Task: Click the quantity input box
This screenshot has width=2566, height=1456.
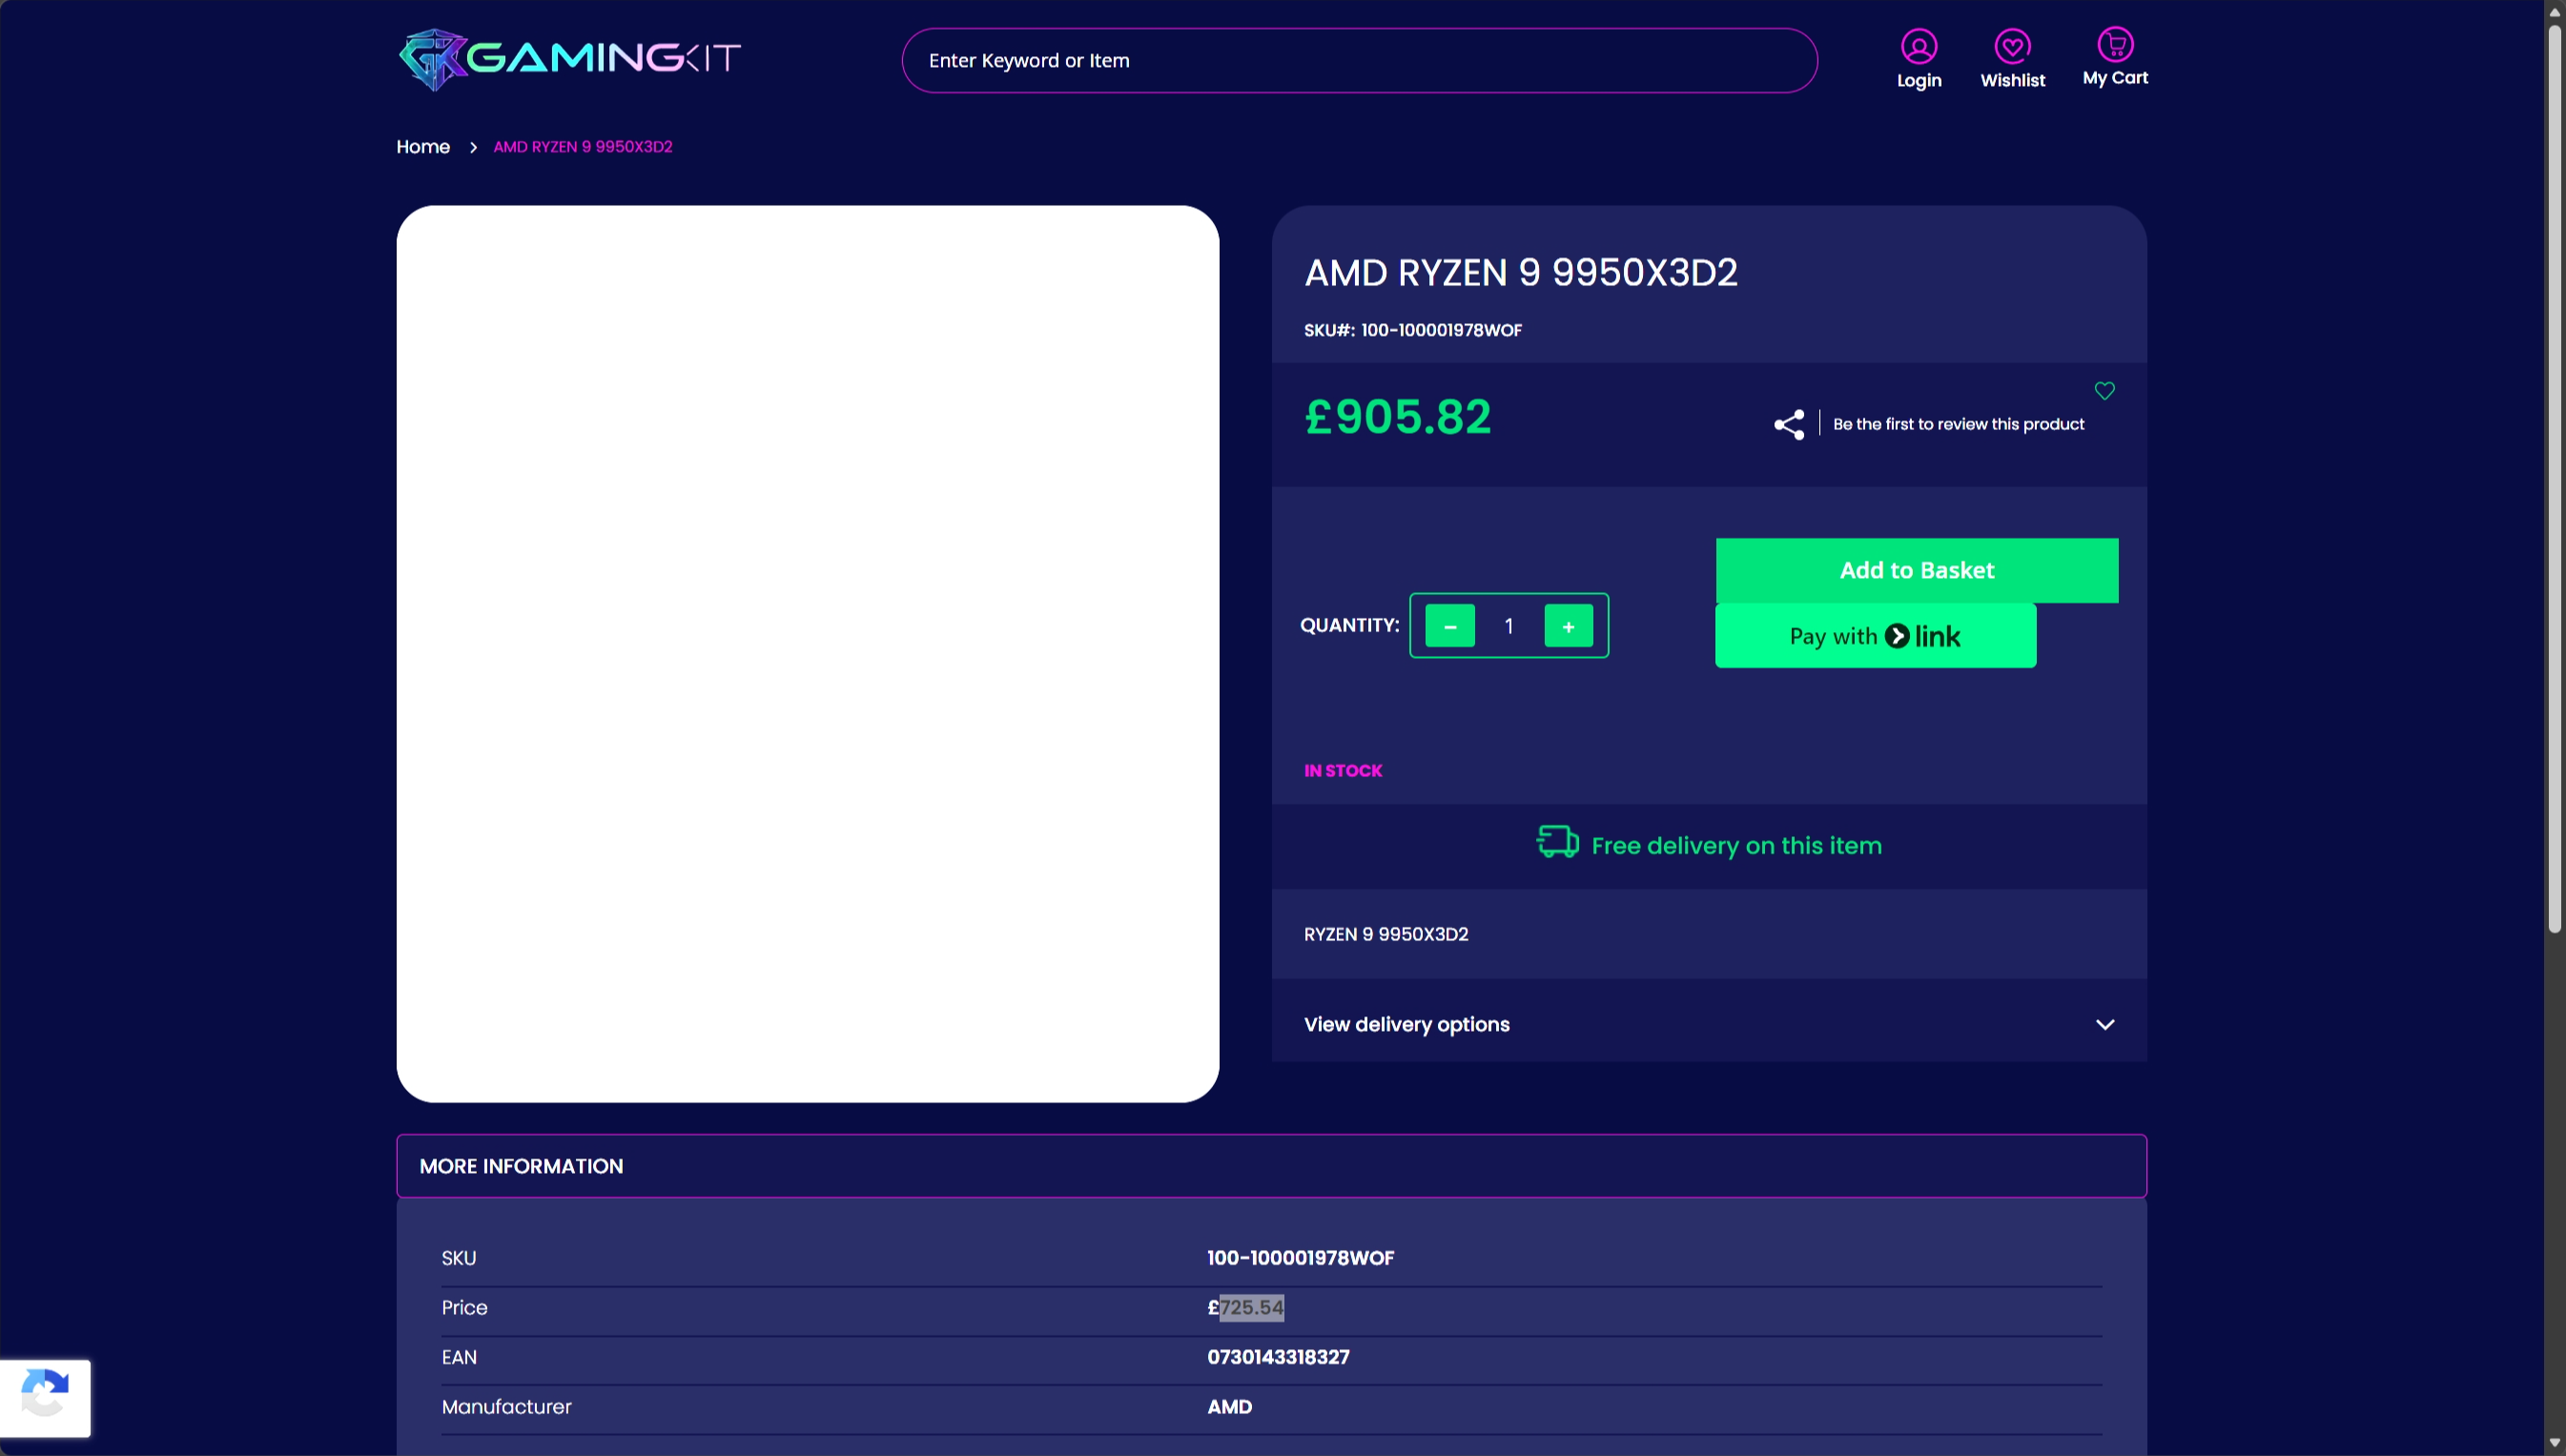Action: (x=1508, y=626)
